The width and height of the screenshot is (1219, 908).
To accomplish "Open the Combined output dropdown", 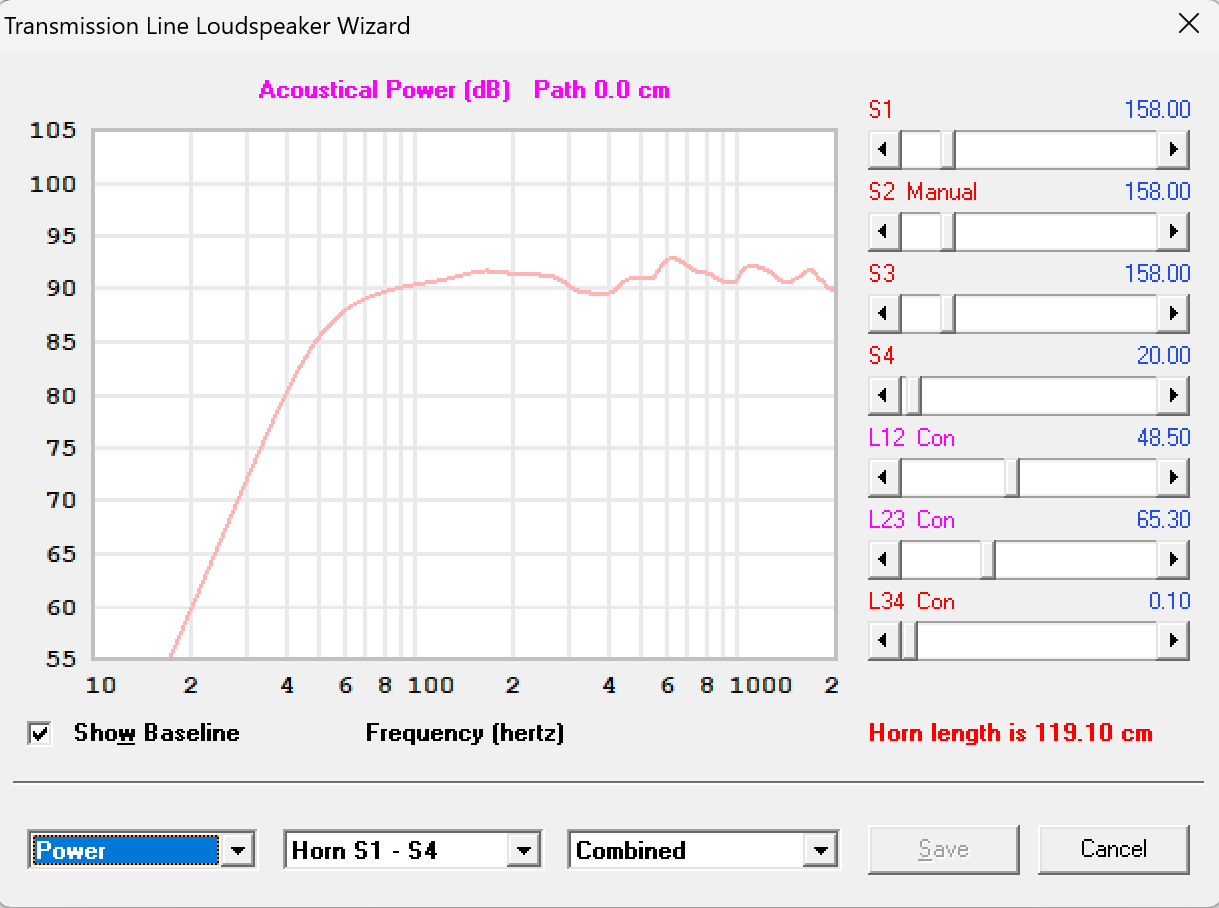I will [x=821, y=851].
